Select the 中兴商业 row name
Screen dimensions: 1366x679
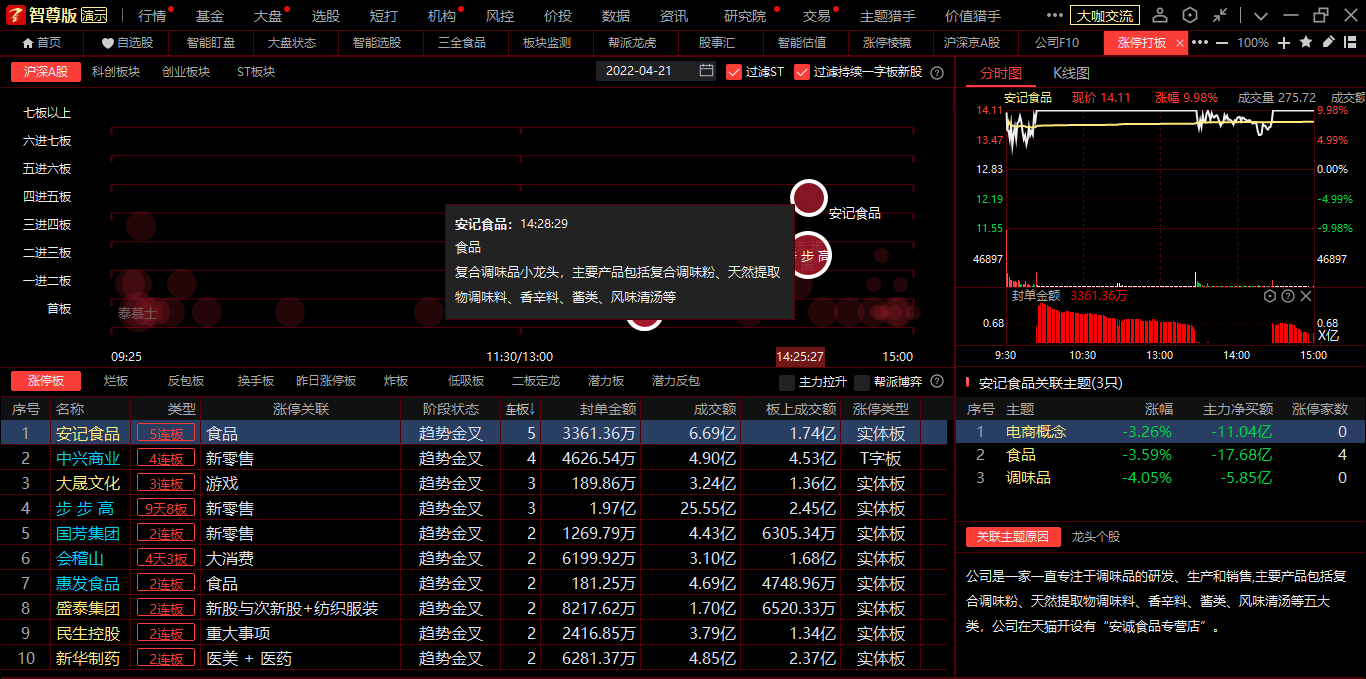pos(88,459)
